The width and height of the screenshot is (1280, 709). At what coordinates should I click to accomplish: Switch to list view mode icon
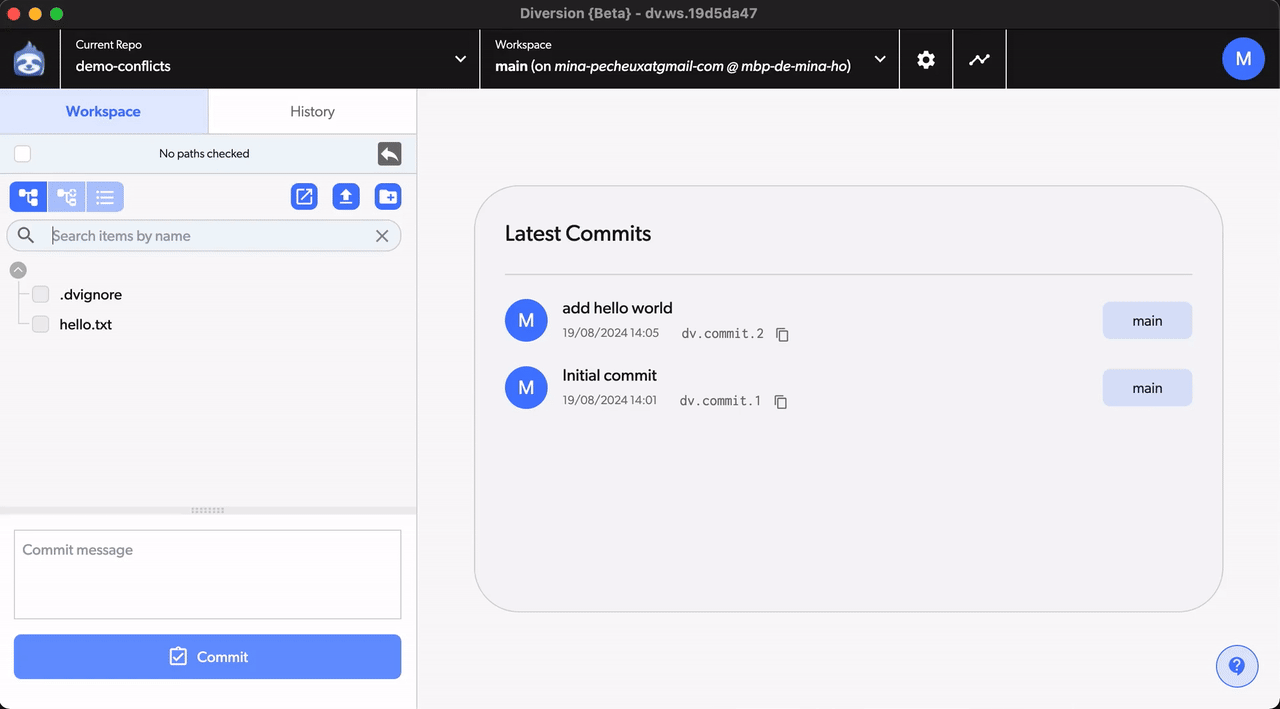point(105,197)
